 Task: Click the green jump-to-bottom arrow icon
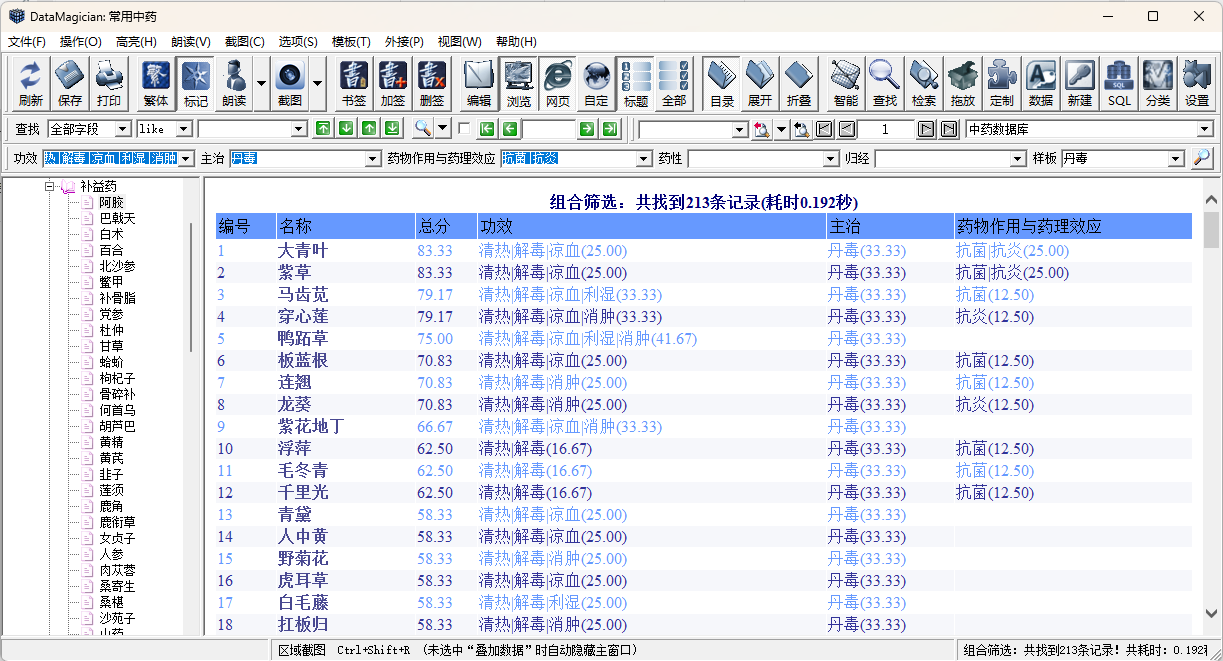(x=392, y=129)
